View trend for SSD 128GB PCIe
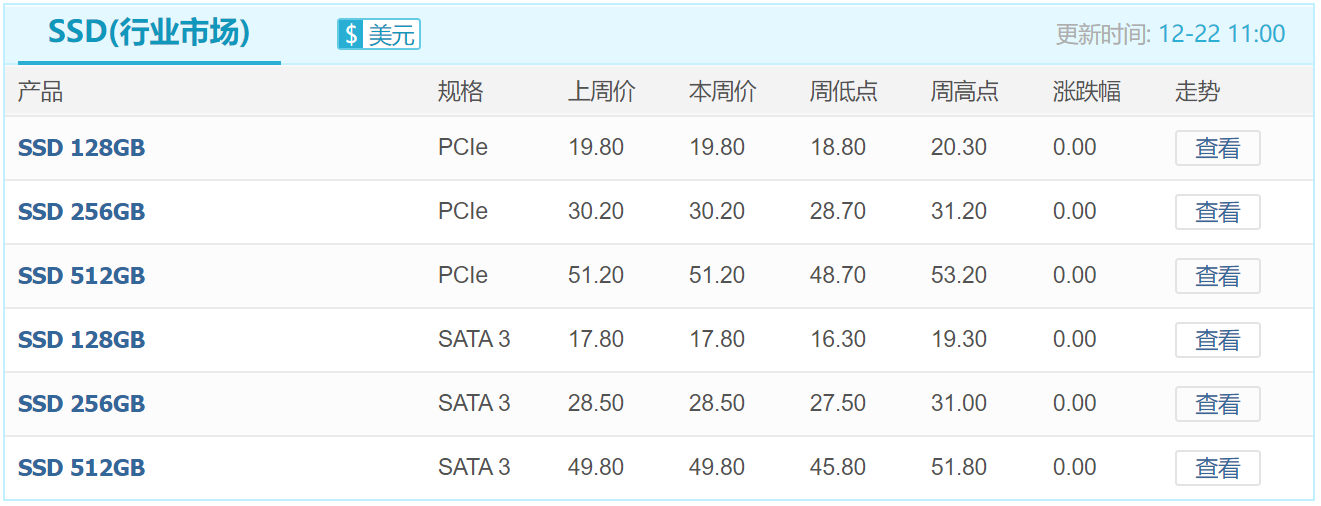Image resolution: width=1321 pixels, height=506 pixels. [1217, 148]
